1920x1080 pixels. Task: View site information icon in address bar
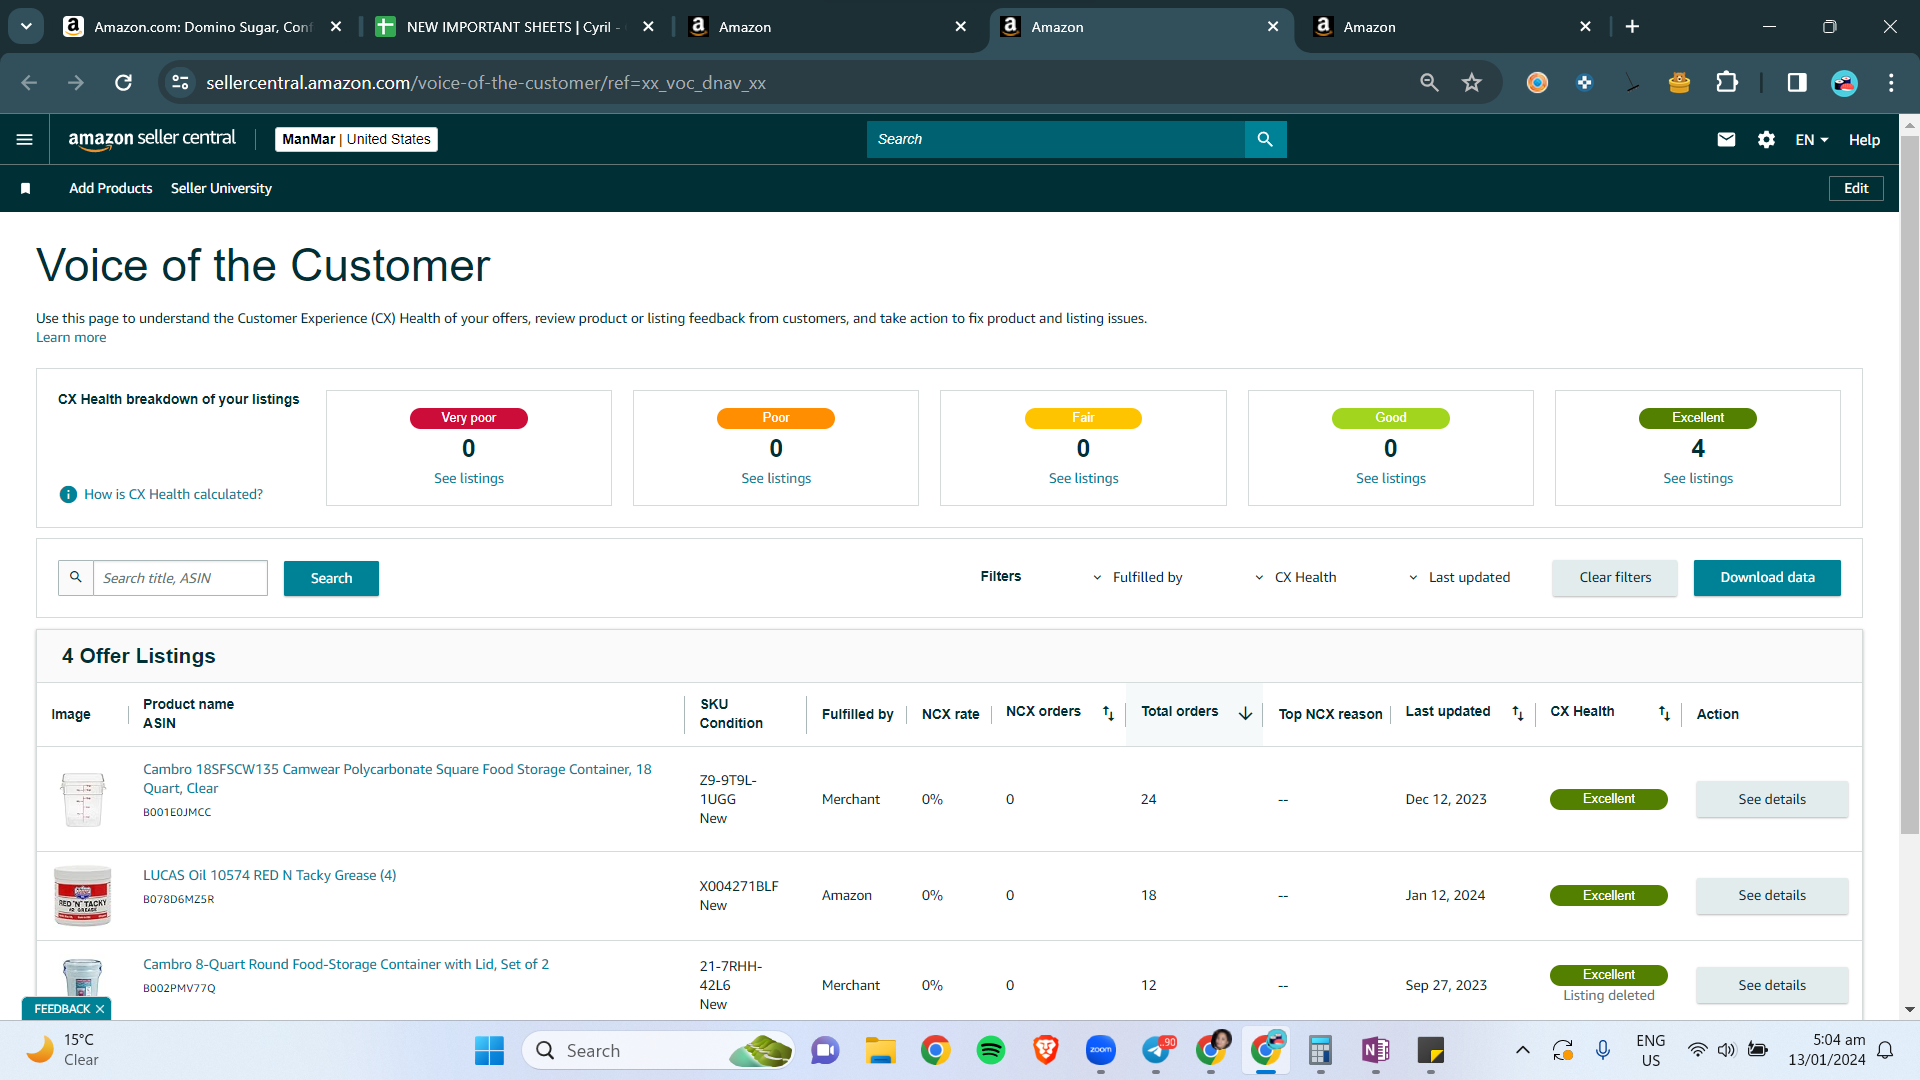(x=180, y=83)
